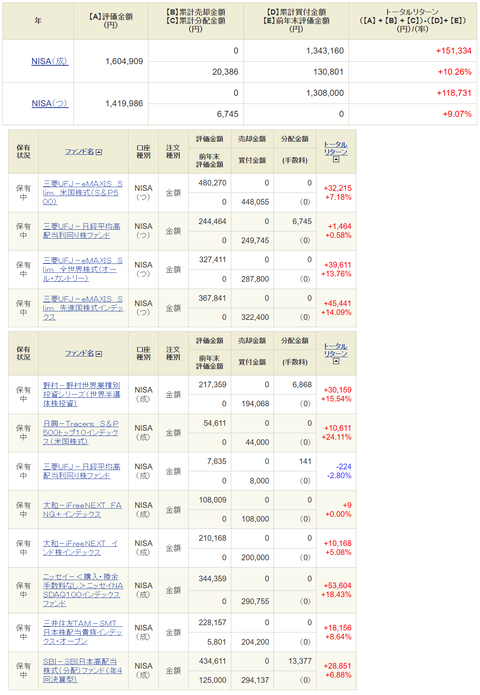
Task: Open 日経平均高配当利回り株ファンド link in NISA(成) row
Action: coord(82,471)
